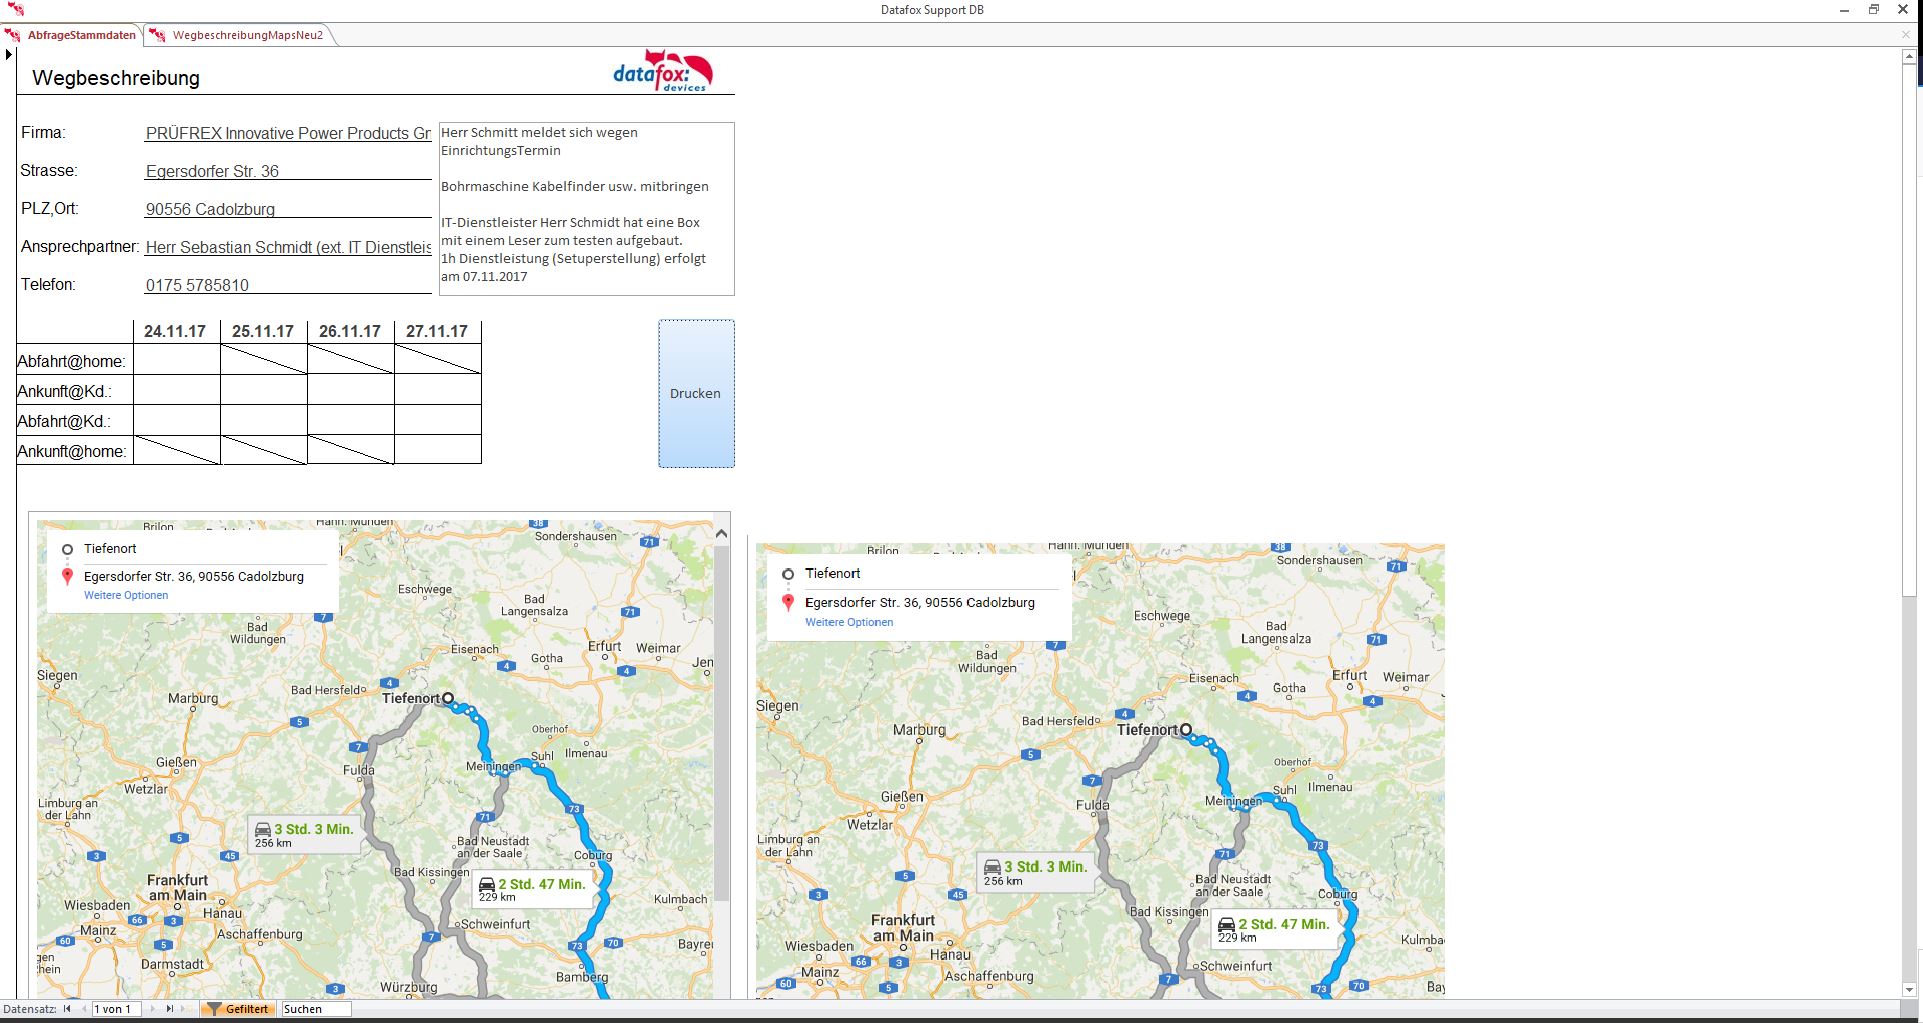Click red destination pin in right map panel
Viewport: 1923px width, 1023px height.
[x=788, y=603]
